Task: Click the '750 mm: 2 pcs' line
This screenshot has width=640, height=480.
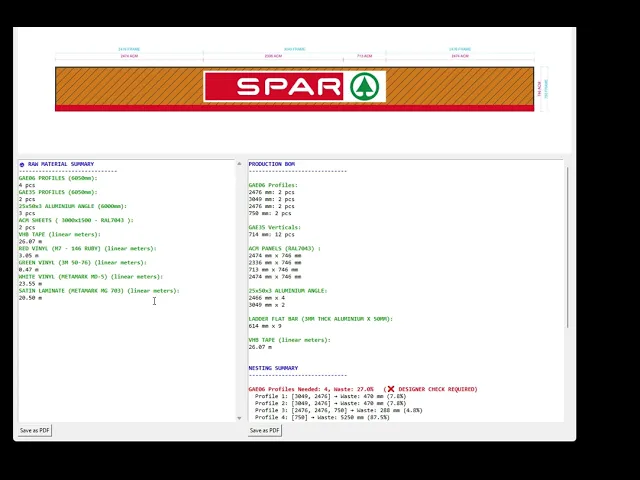Action: [270, 213]
